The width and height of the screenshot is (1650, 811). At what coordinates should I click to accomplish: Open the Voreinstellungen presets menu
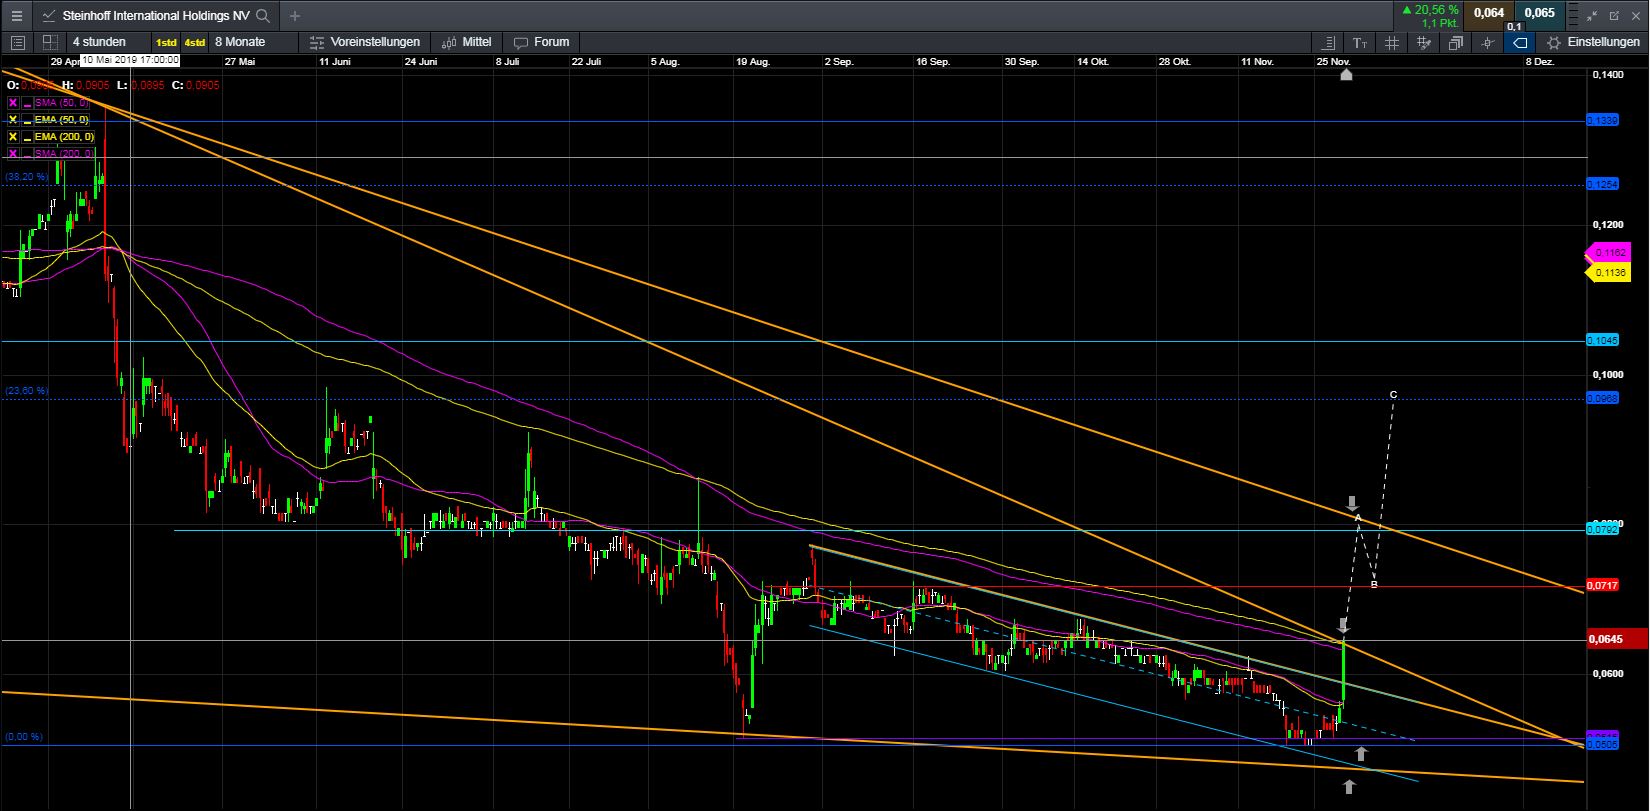pyautogui.click(x=365, y=42)
